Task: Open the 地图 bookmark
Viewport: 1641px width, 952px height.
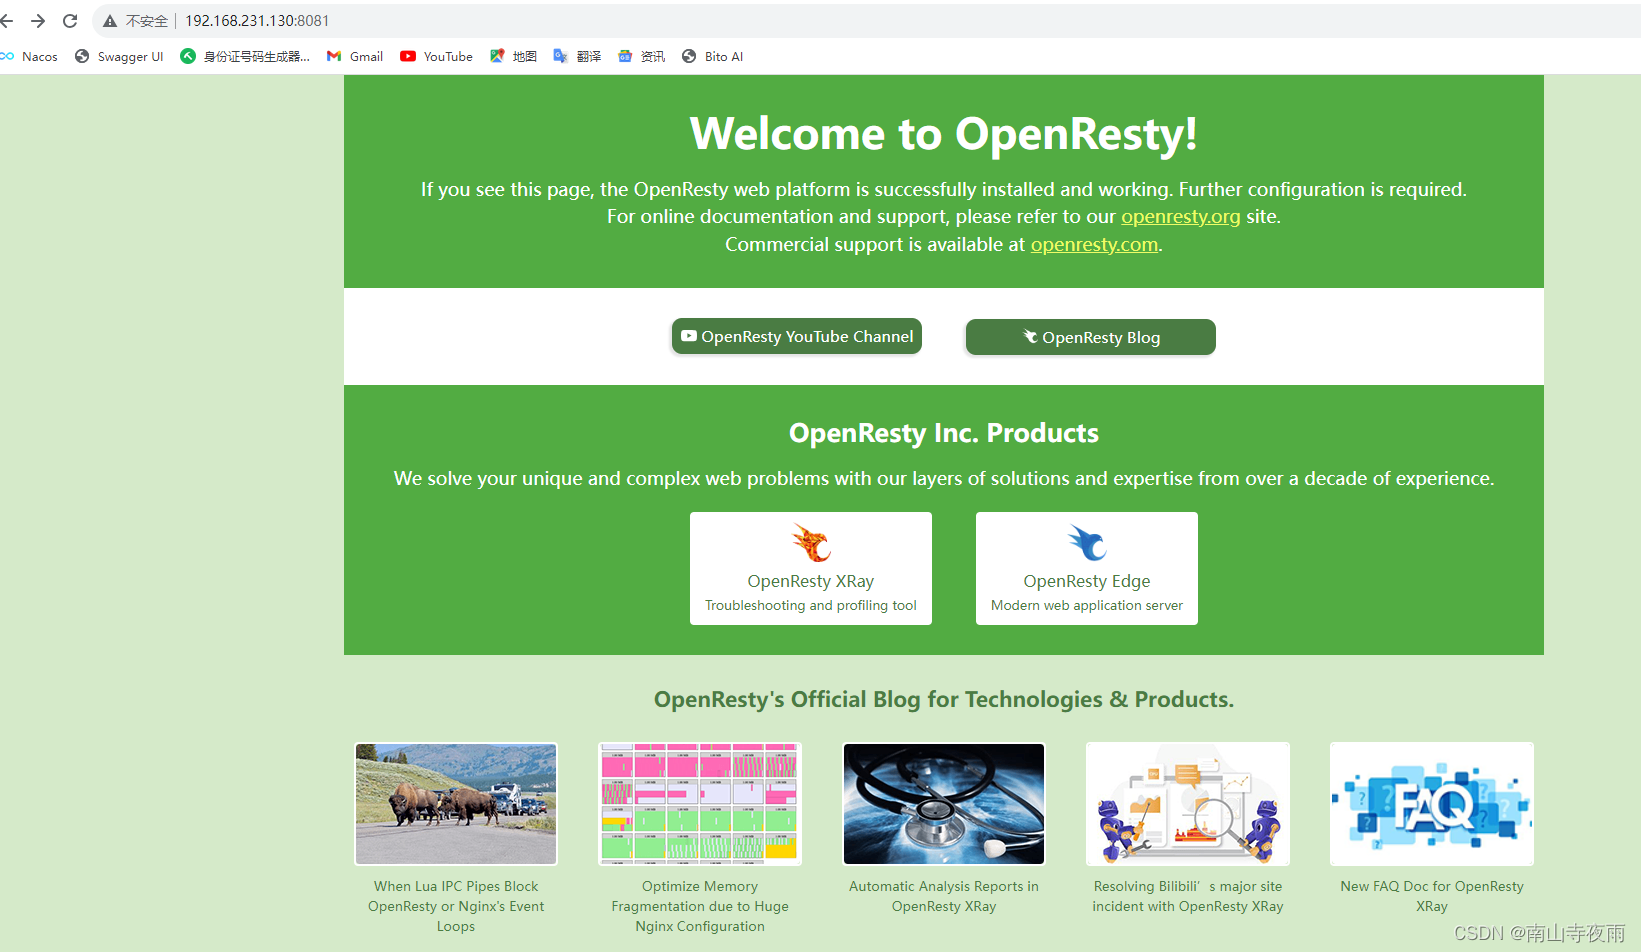Action: pos(513,57)
